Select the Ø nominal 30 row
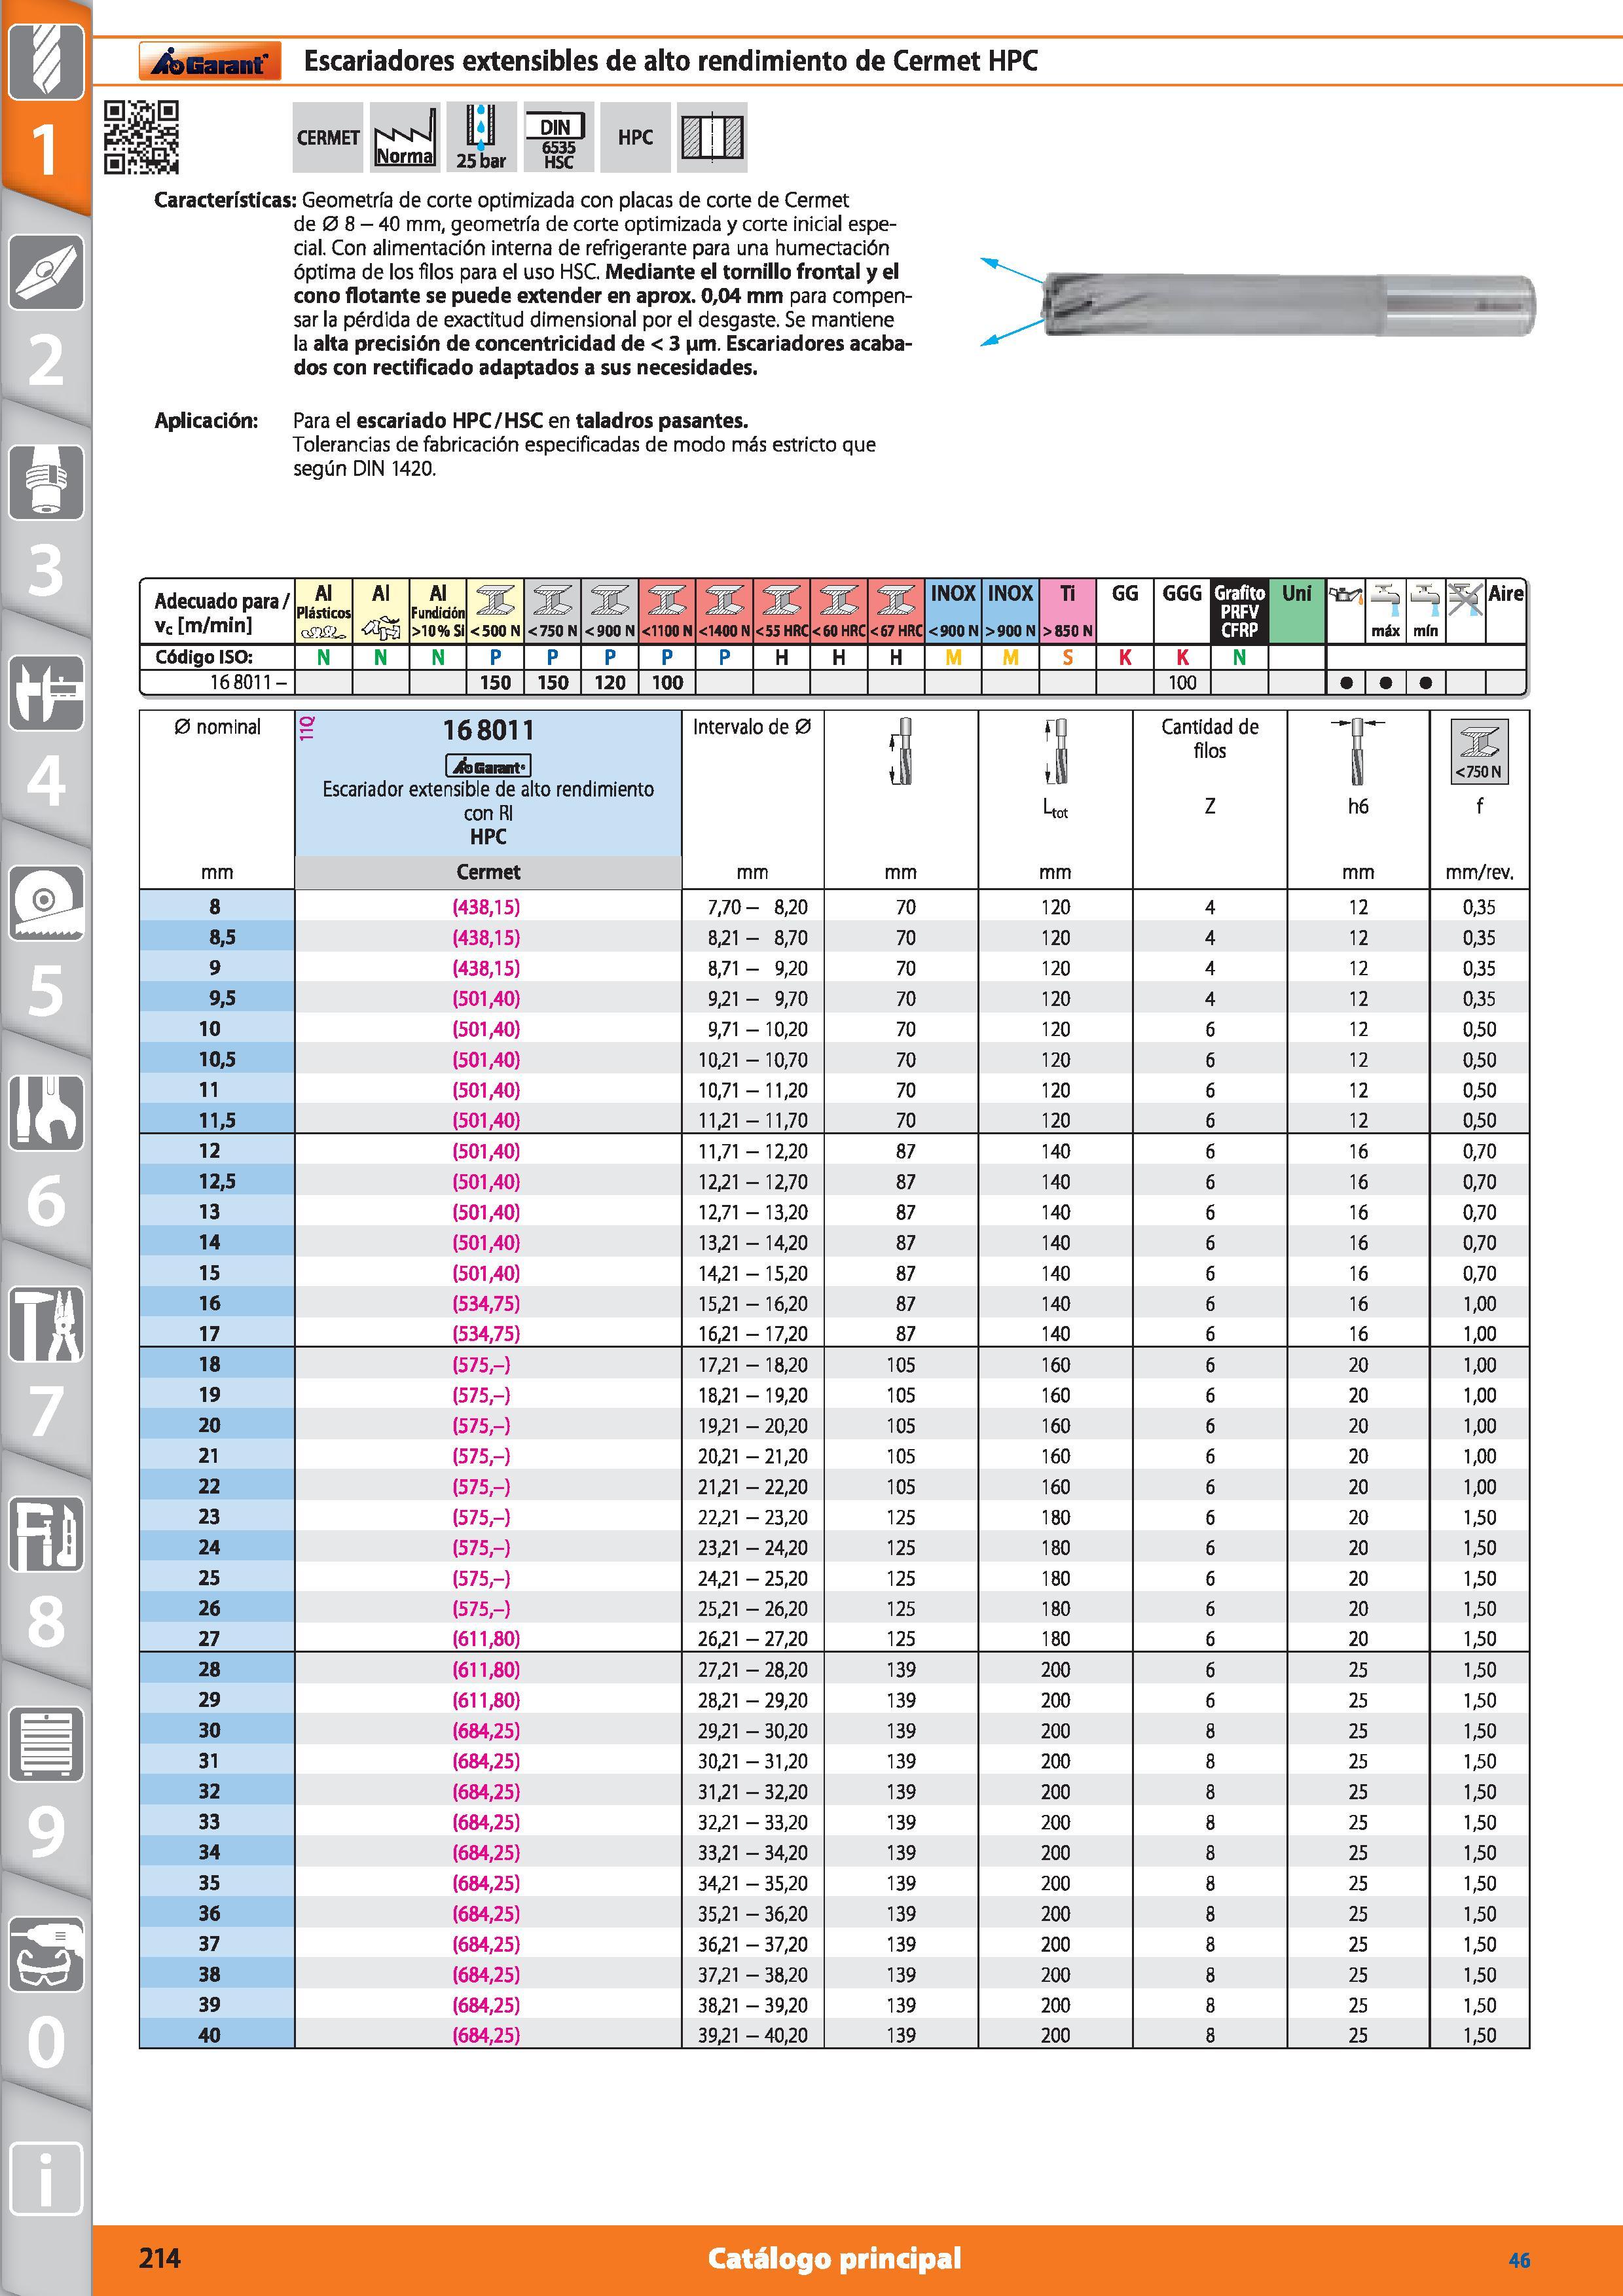The width and height of the screenshot is (1623, 2296). coord(834,1730)
